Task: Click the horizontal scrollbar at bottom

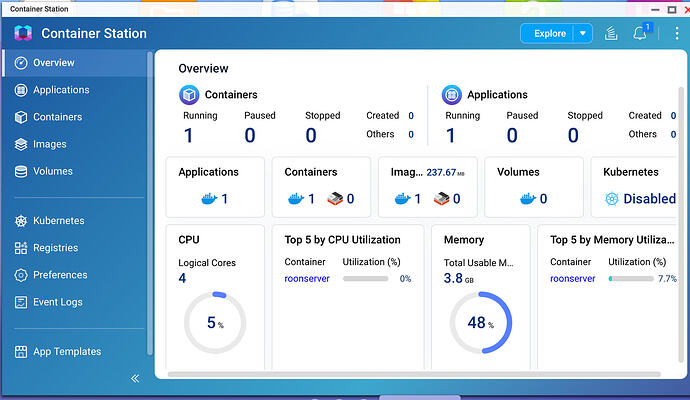Action: pyautogui.click(x=414, y=374)
